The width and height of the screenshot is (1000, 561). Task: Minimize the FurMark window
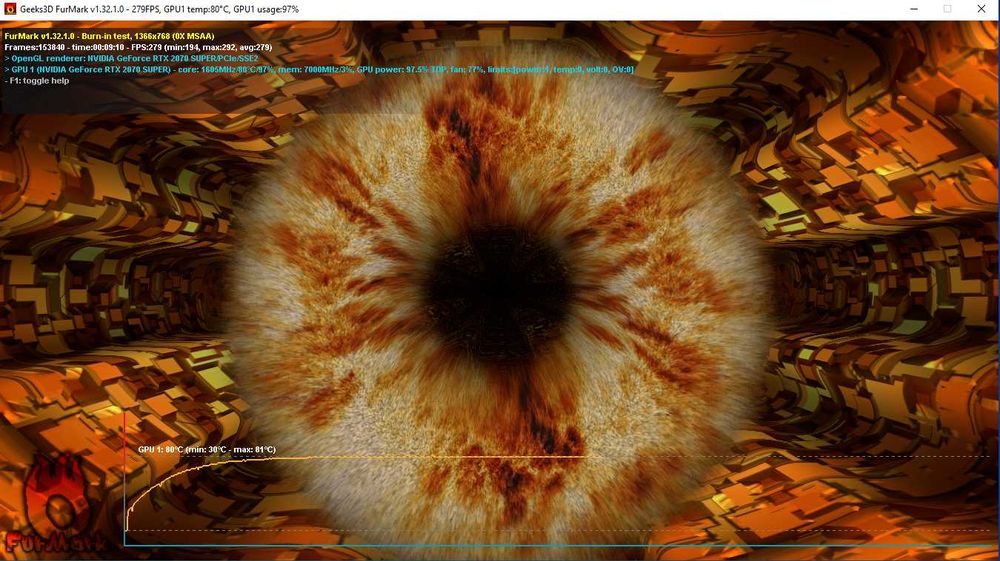tap(914, 9)
